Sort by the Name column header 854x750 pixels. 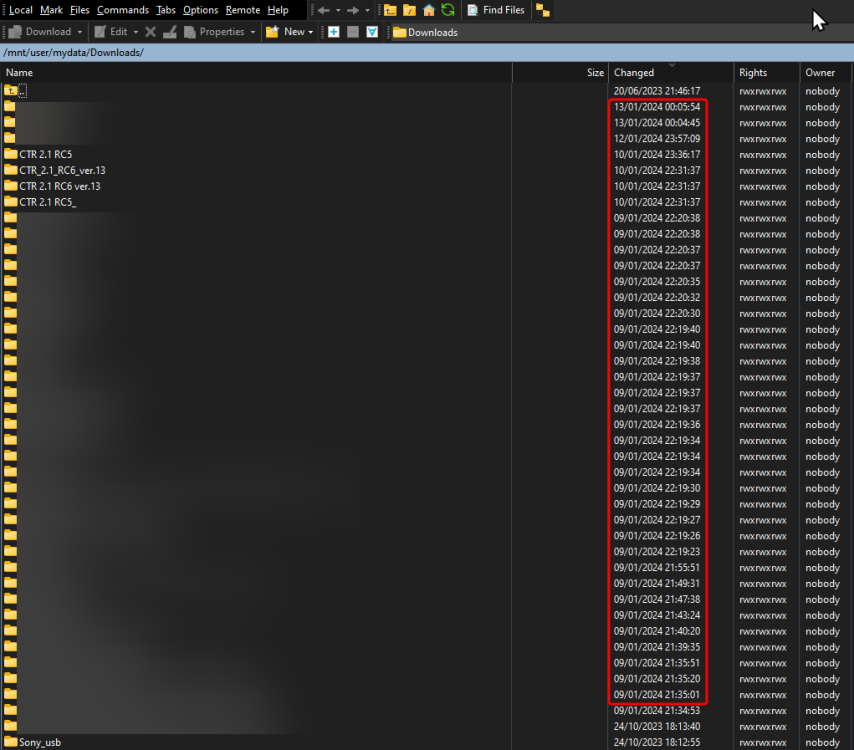pos(256,72)
